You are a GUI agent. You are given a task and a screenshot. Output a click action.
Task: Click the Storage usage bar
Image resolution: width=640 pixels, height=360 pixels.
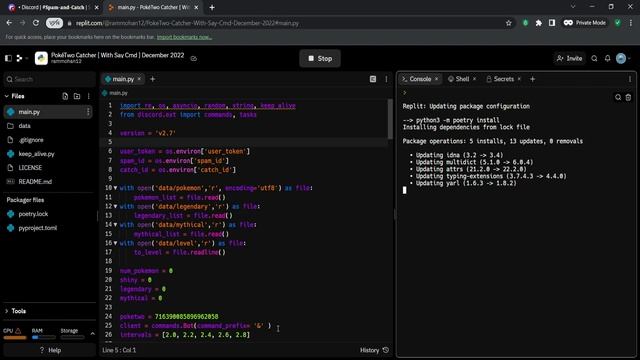[x=72, y=338]
